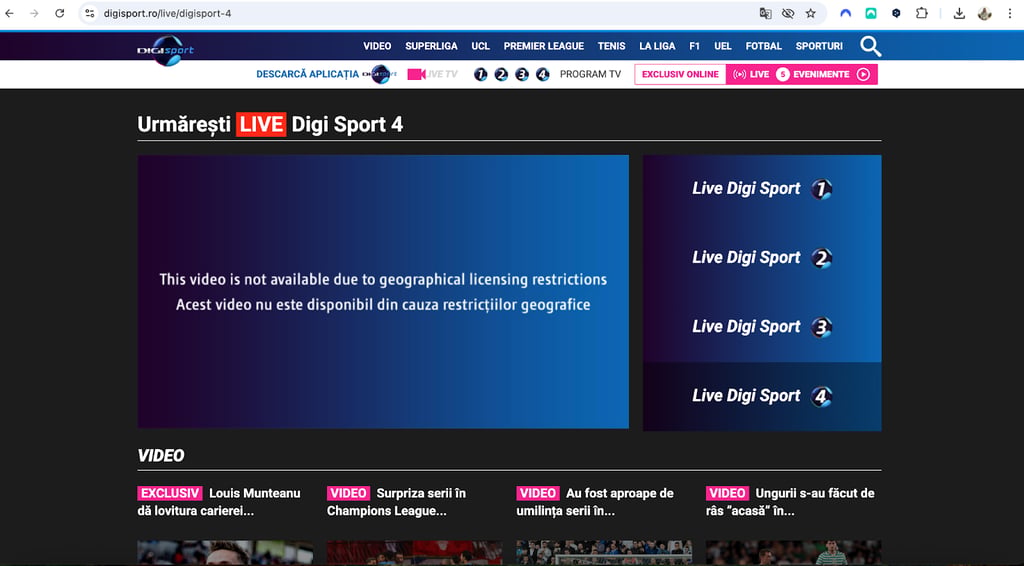Click the video player with geographic restriction message
Viewport: 1024px width, 566px height.
pyautogui.click(x=383, y=292)
